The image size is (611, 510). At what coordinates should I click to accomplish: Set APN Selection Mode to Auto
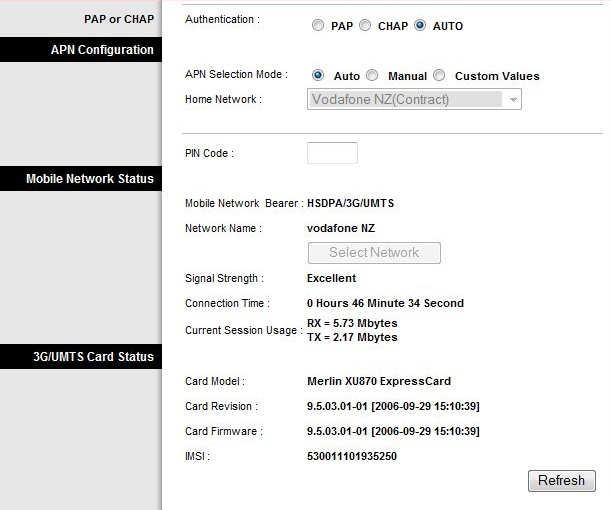318,75
